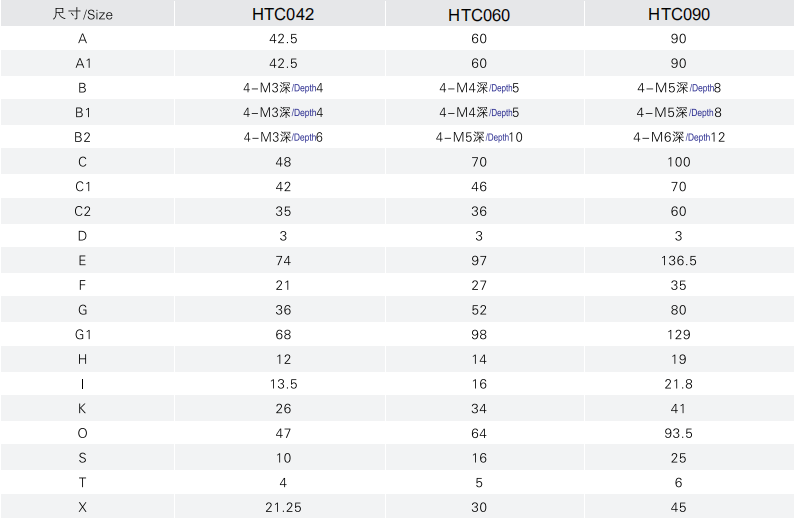Click the 4-M5 Depth10 cell
Screen dimensions: 795x518
click(479, 137)
